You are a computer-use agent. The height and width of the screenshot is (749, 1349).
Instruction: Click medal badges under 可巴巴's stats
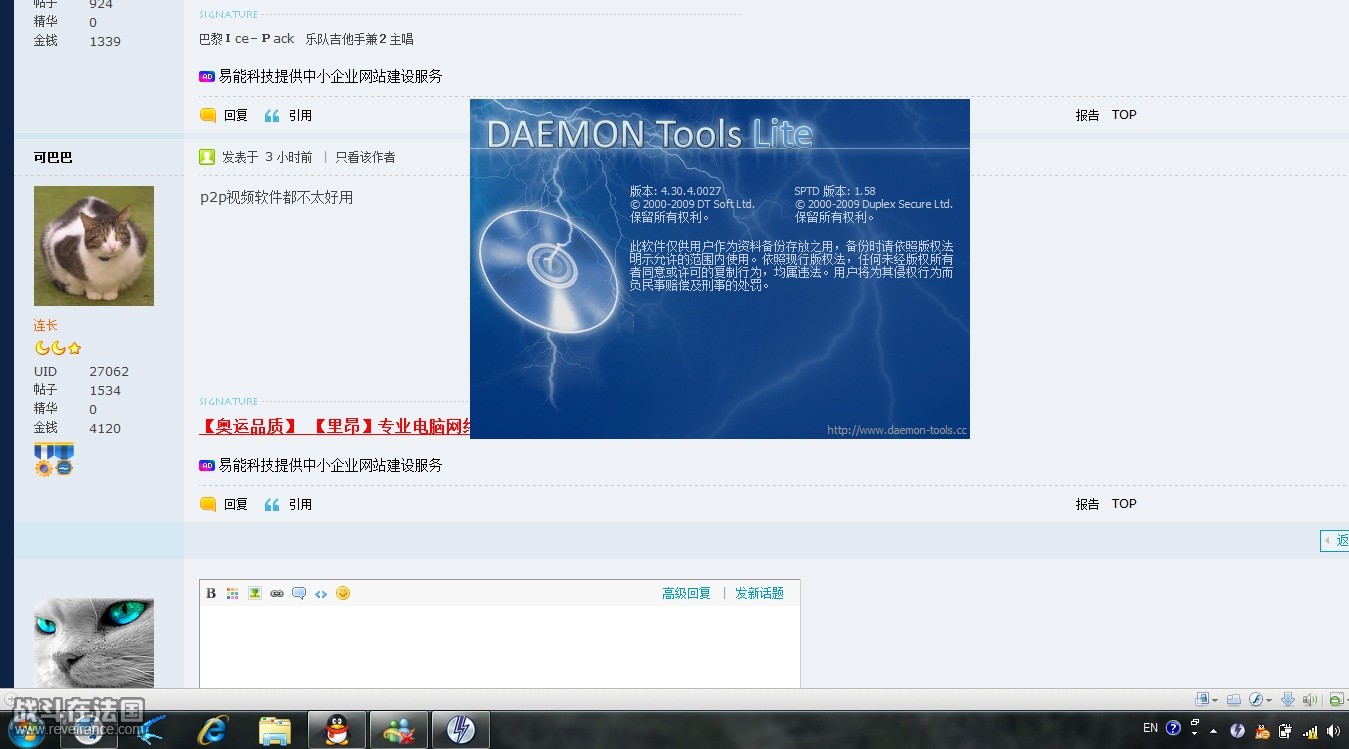coord(54,459)
